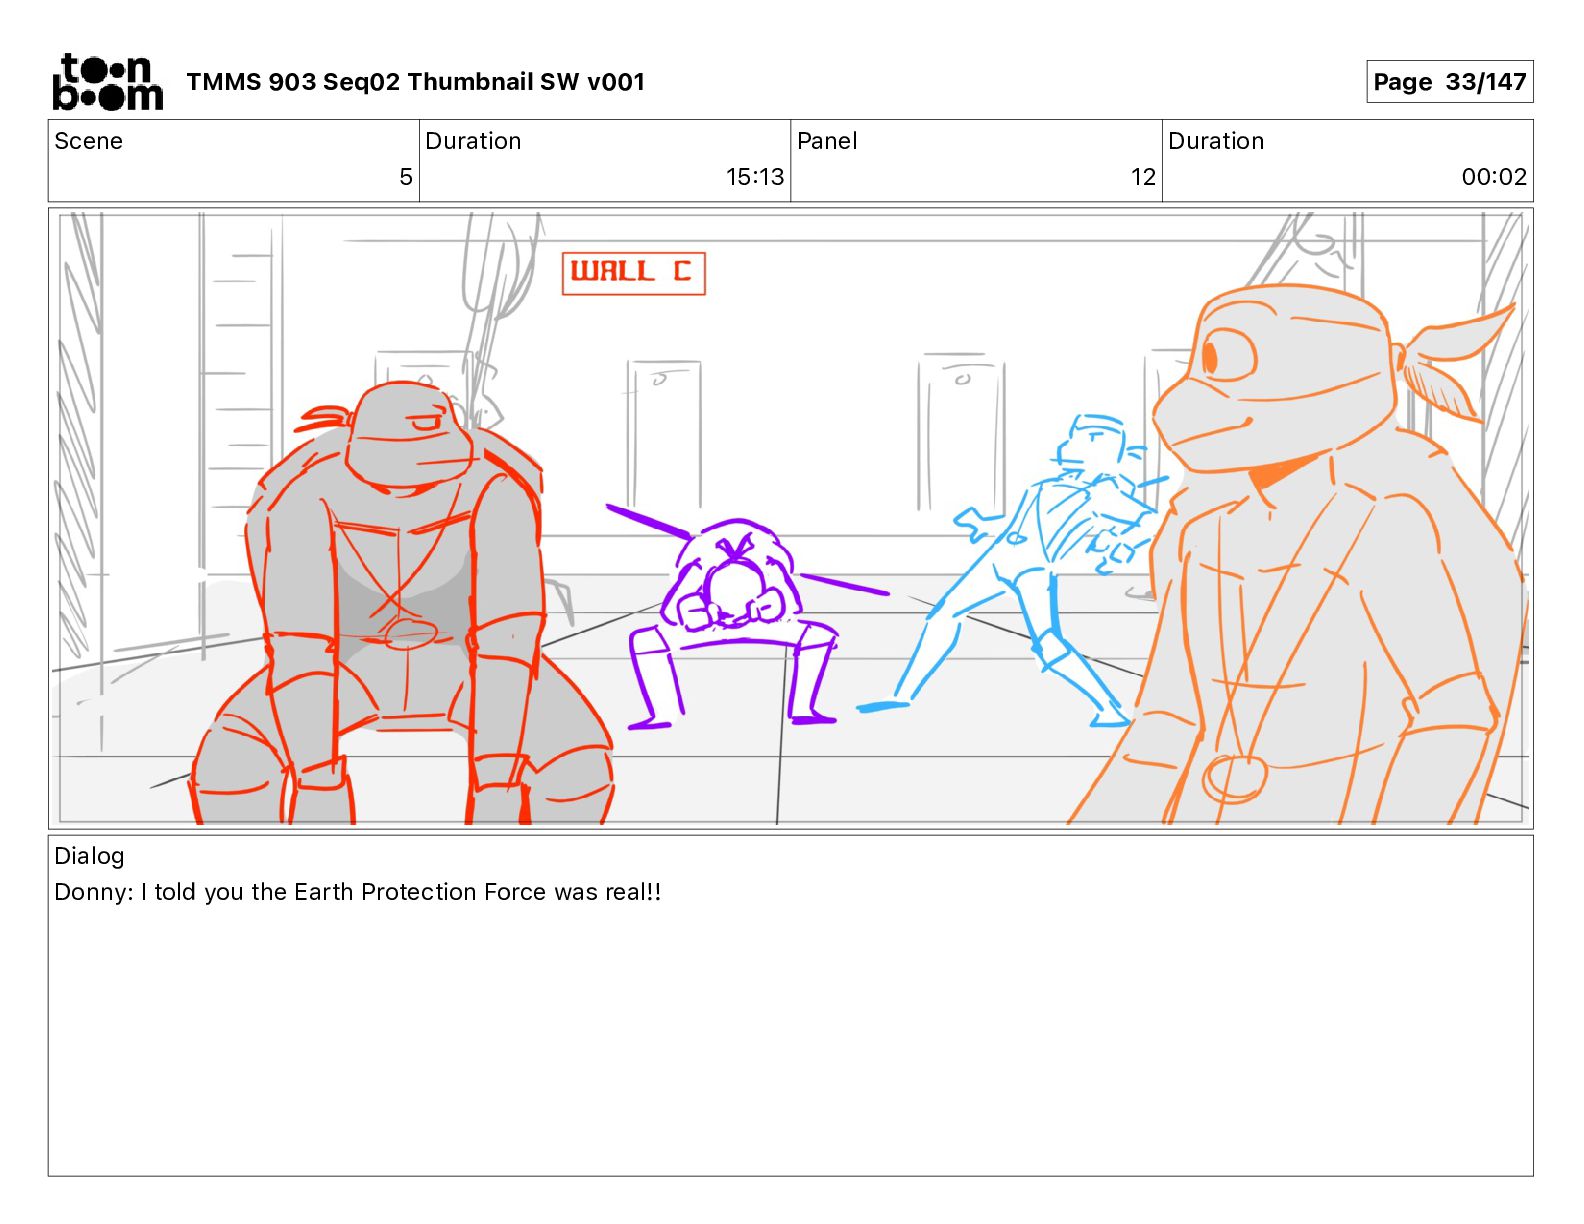1584x1224 pixels.
Task: Click the 'Dialog' label
Action: [89, 856]
